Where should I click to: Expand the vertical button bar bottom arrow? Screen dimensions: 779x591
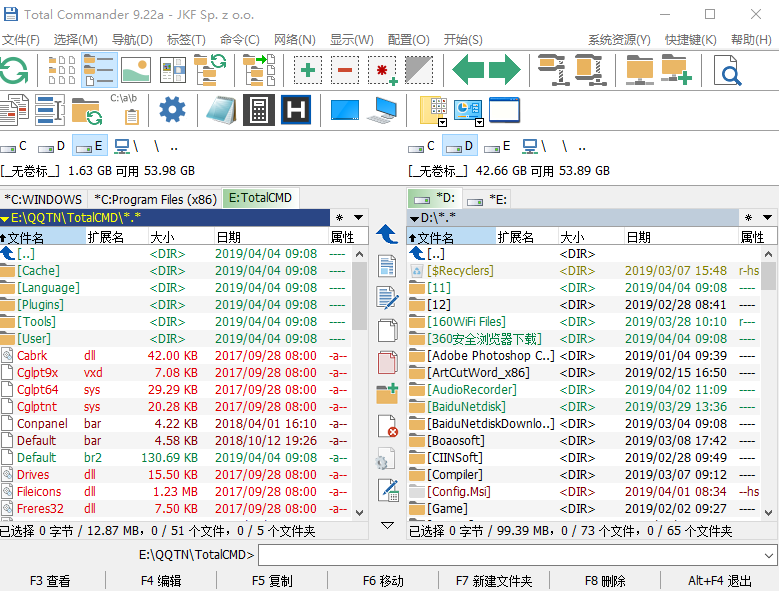tap(388, 525)
